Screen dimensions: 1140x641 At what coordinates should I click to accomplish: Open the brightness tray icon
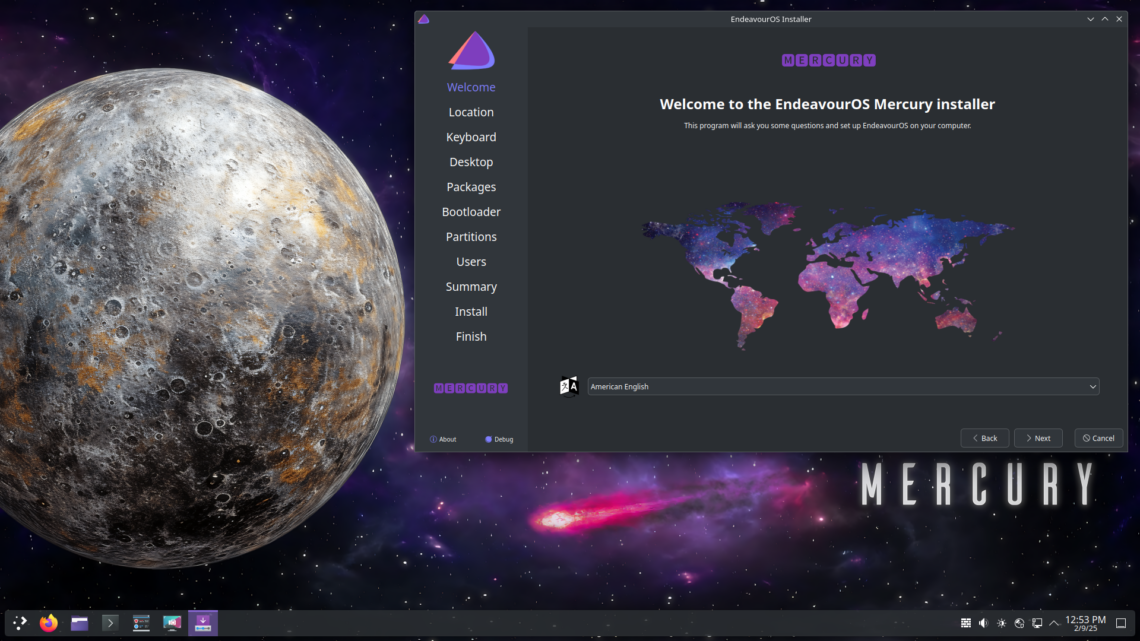click(1001, 623)
